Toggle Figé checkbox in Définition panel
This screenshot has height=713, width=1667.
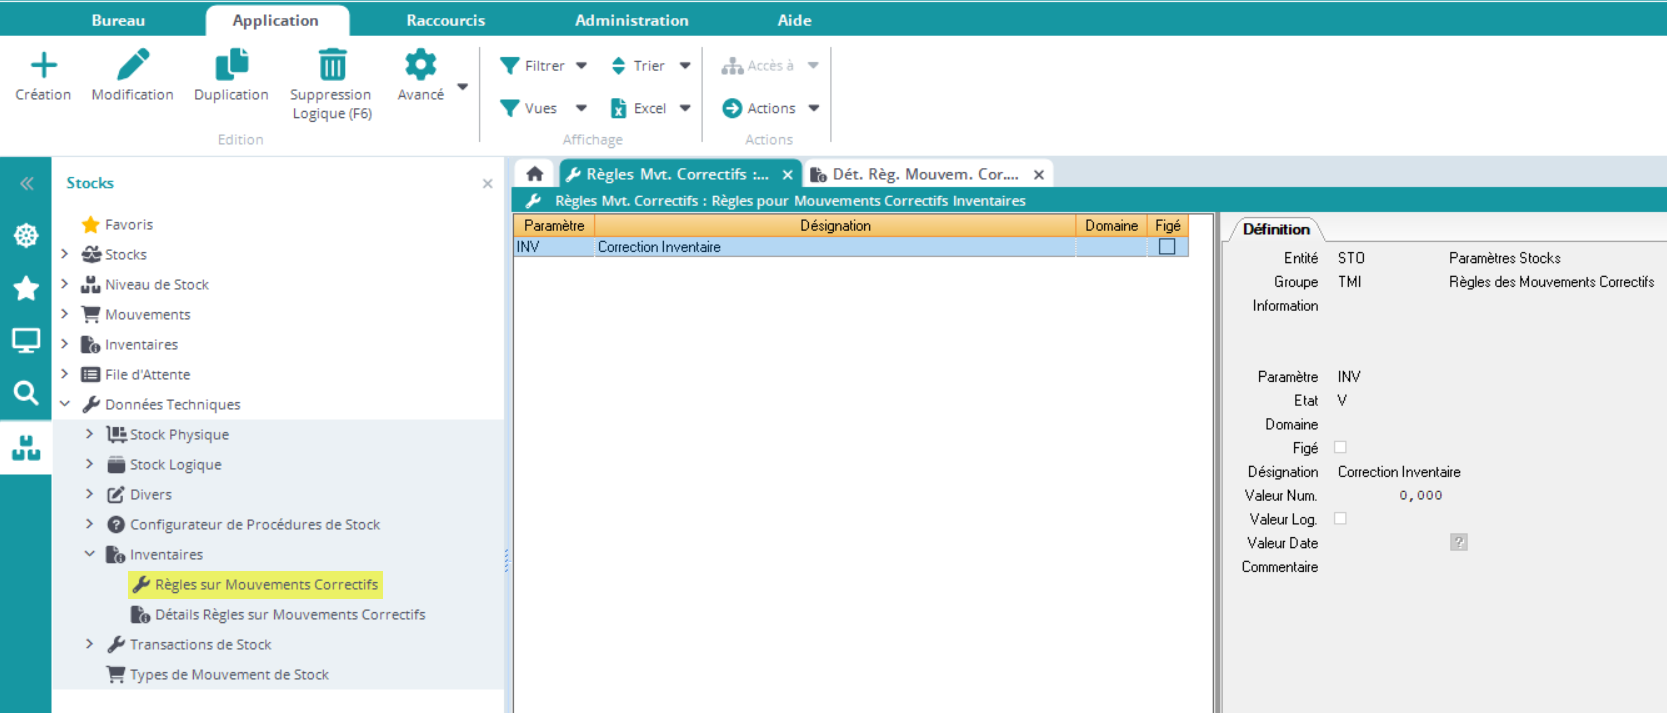[1340, 448]
